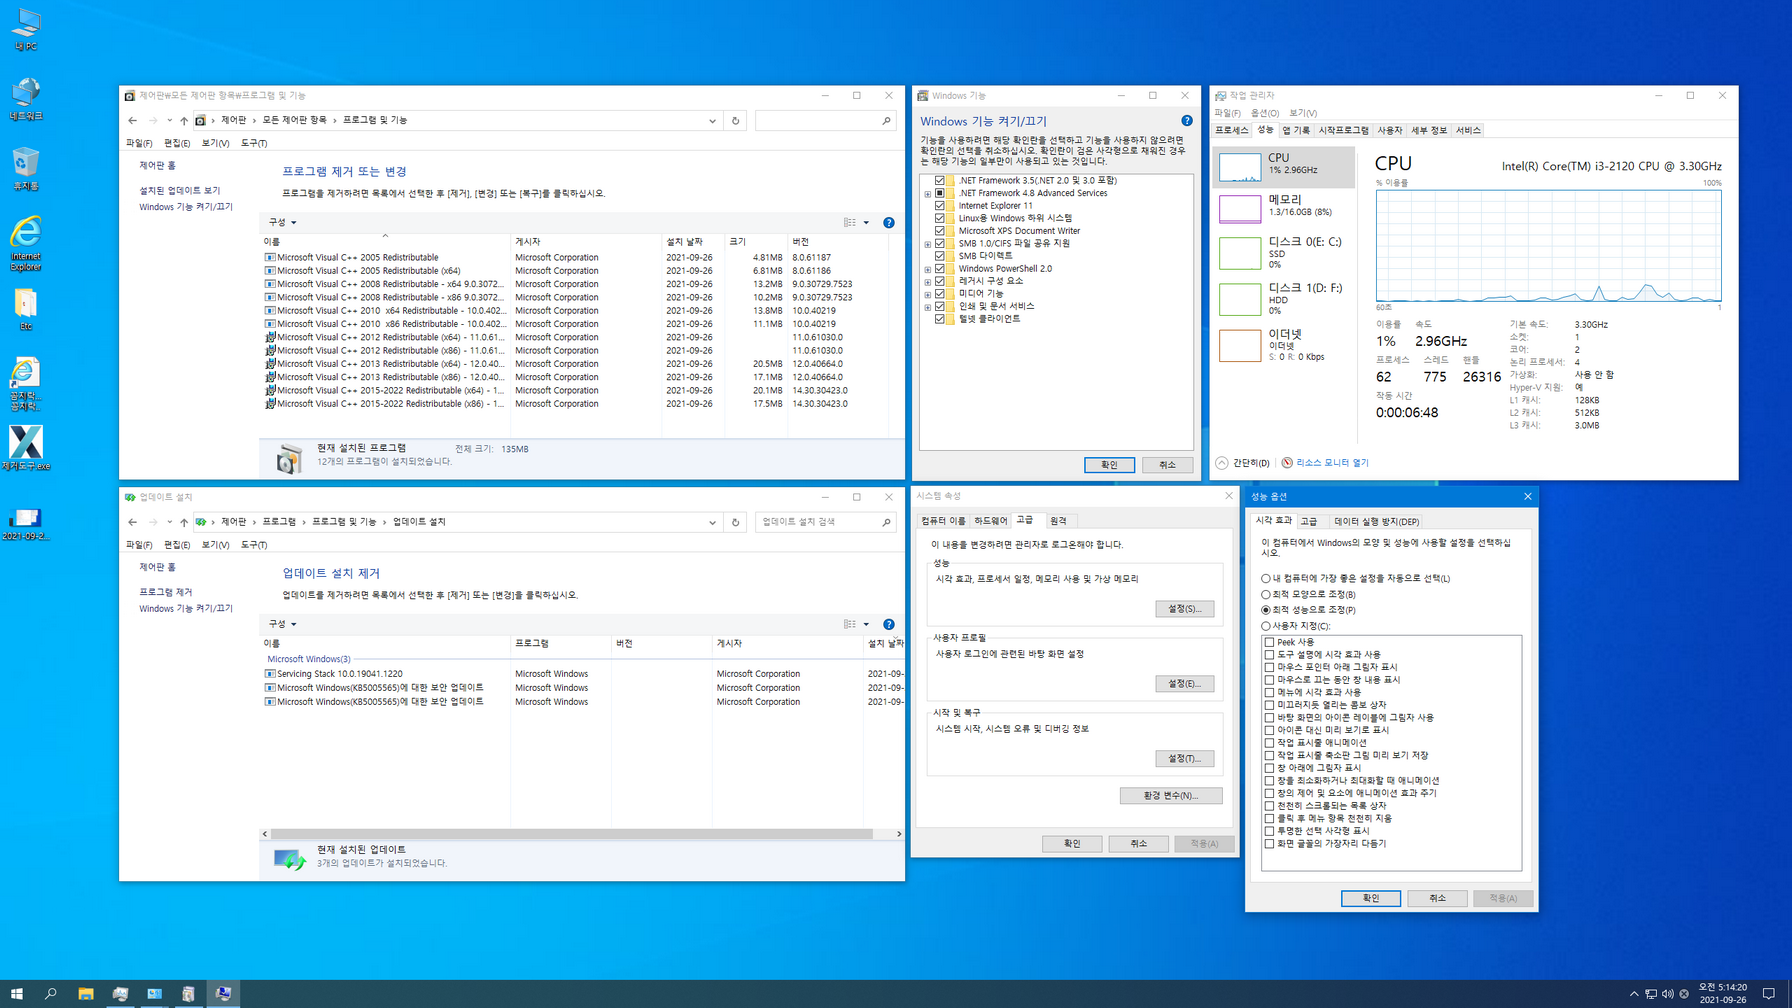Click the volume icon in system tray
Image resolution: width=1792 pixels, height=1008 pixels.
pos(1667,994)
